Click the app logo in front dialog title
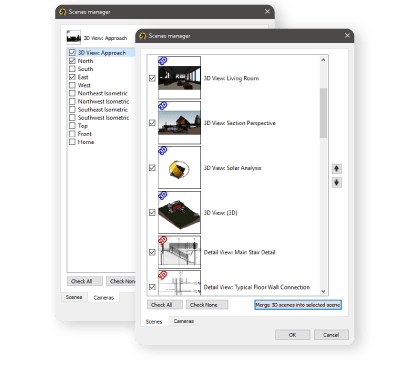The height and width of the screenshot is (371, 411). 143,36
